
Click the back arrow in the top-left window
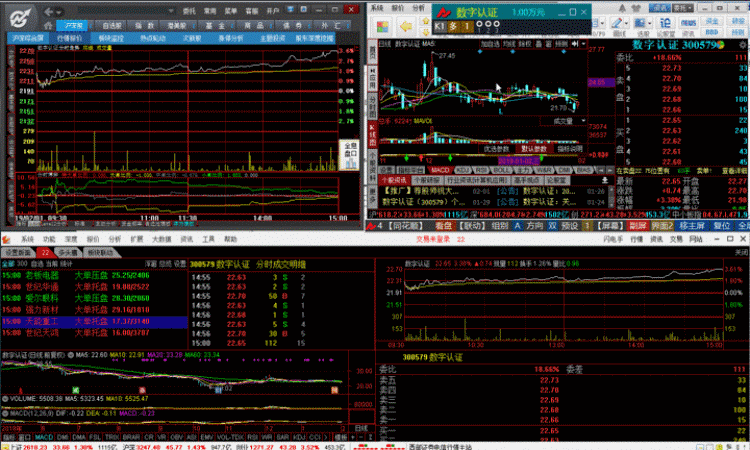[x=49, y=11]
